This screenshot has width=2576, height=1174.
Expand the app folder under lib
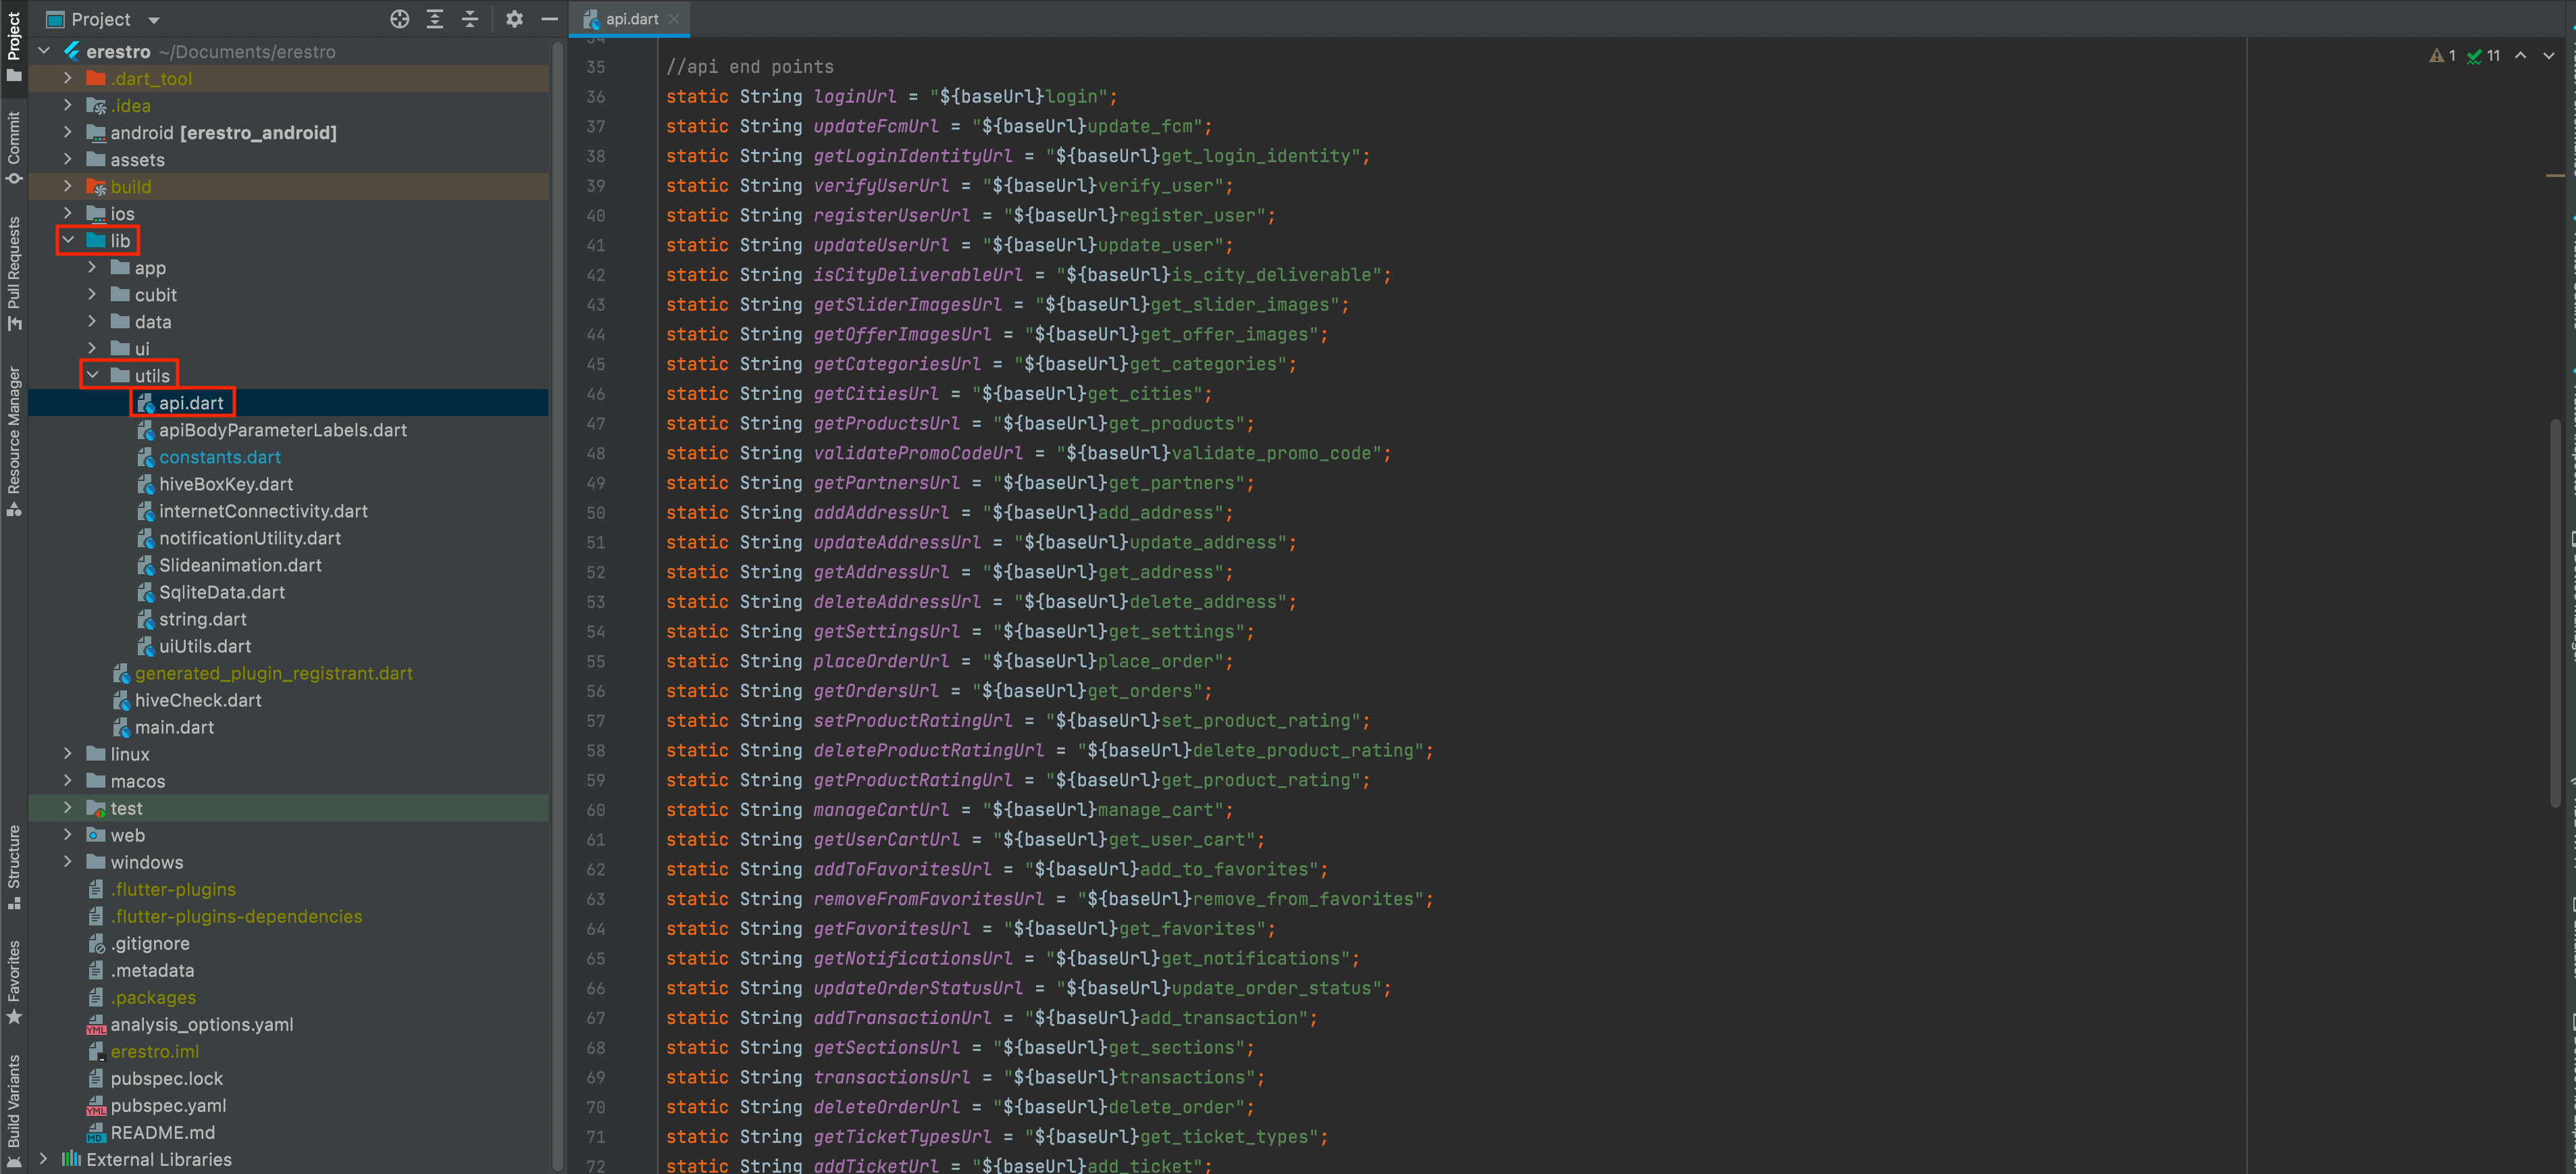point(92,267)
